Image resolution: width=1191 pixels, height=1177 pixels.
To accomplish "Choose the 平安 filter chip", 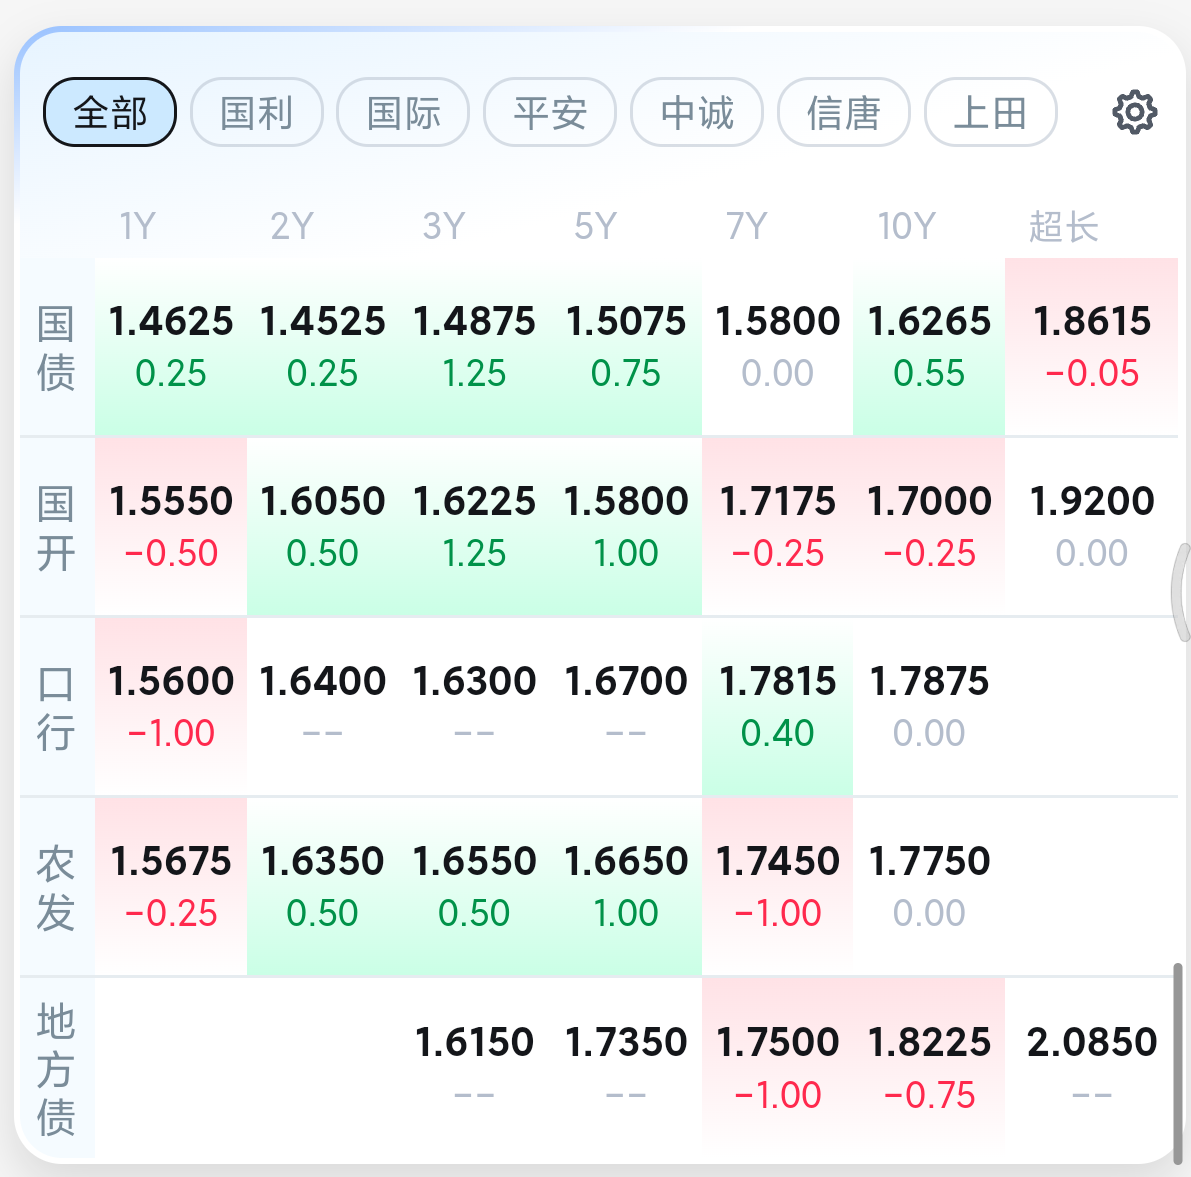I will 550,112.
